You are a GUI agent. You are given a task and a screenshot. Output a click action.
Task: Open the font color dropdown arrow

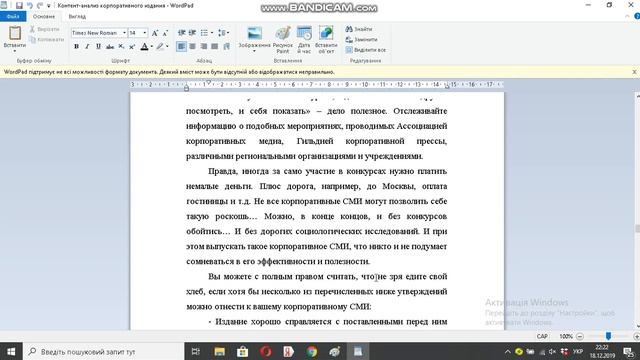pyautogui.click(x=152, y=47)
